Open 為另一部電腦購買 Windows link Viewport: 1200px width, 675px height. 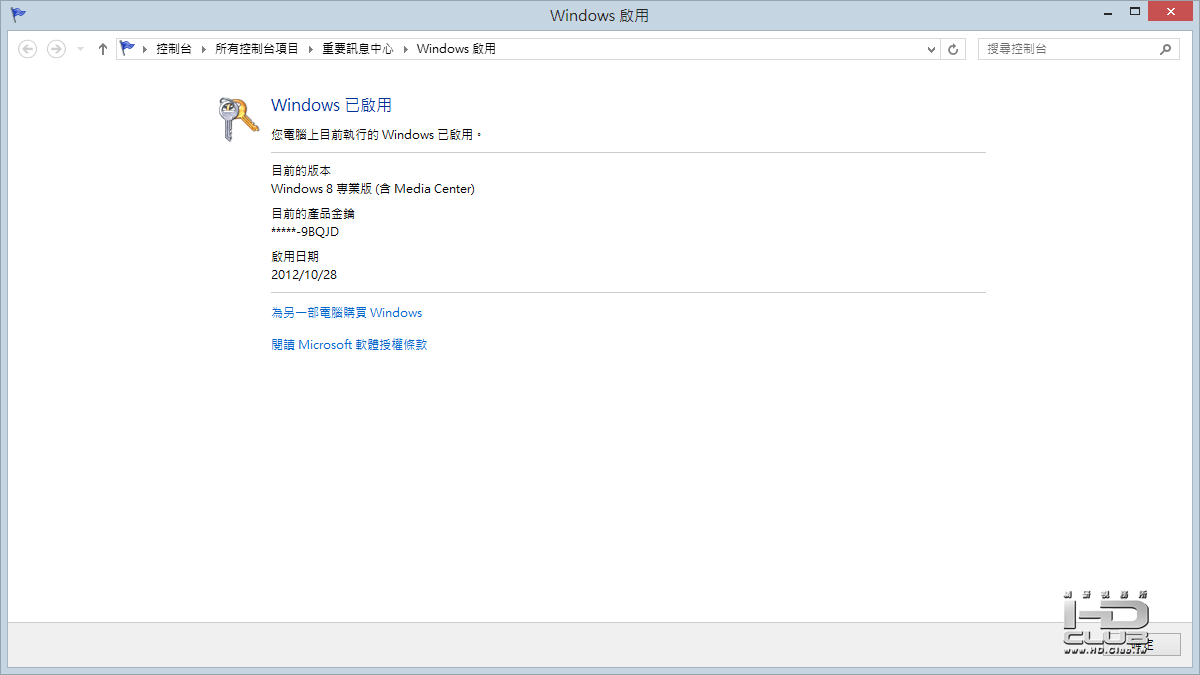click(x=347, y=313)
